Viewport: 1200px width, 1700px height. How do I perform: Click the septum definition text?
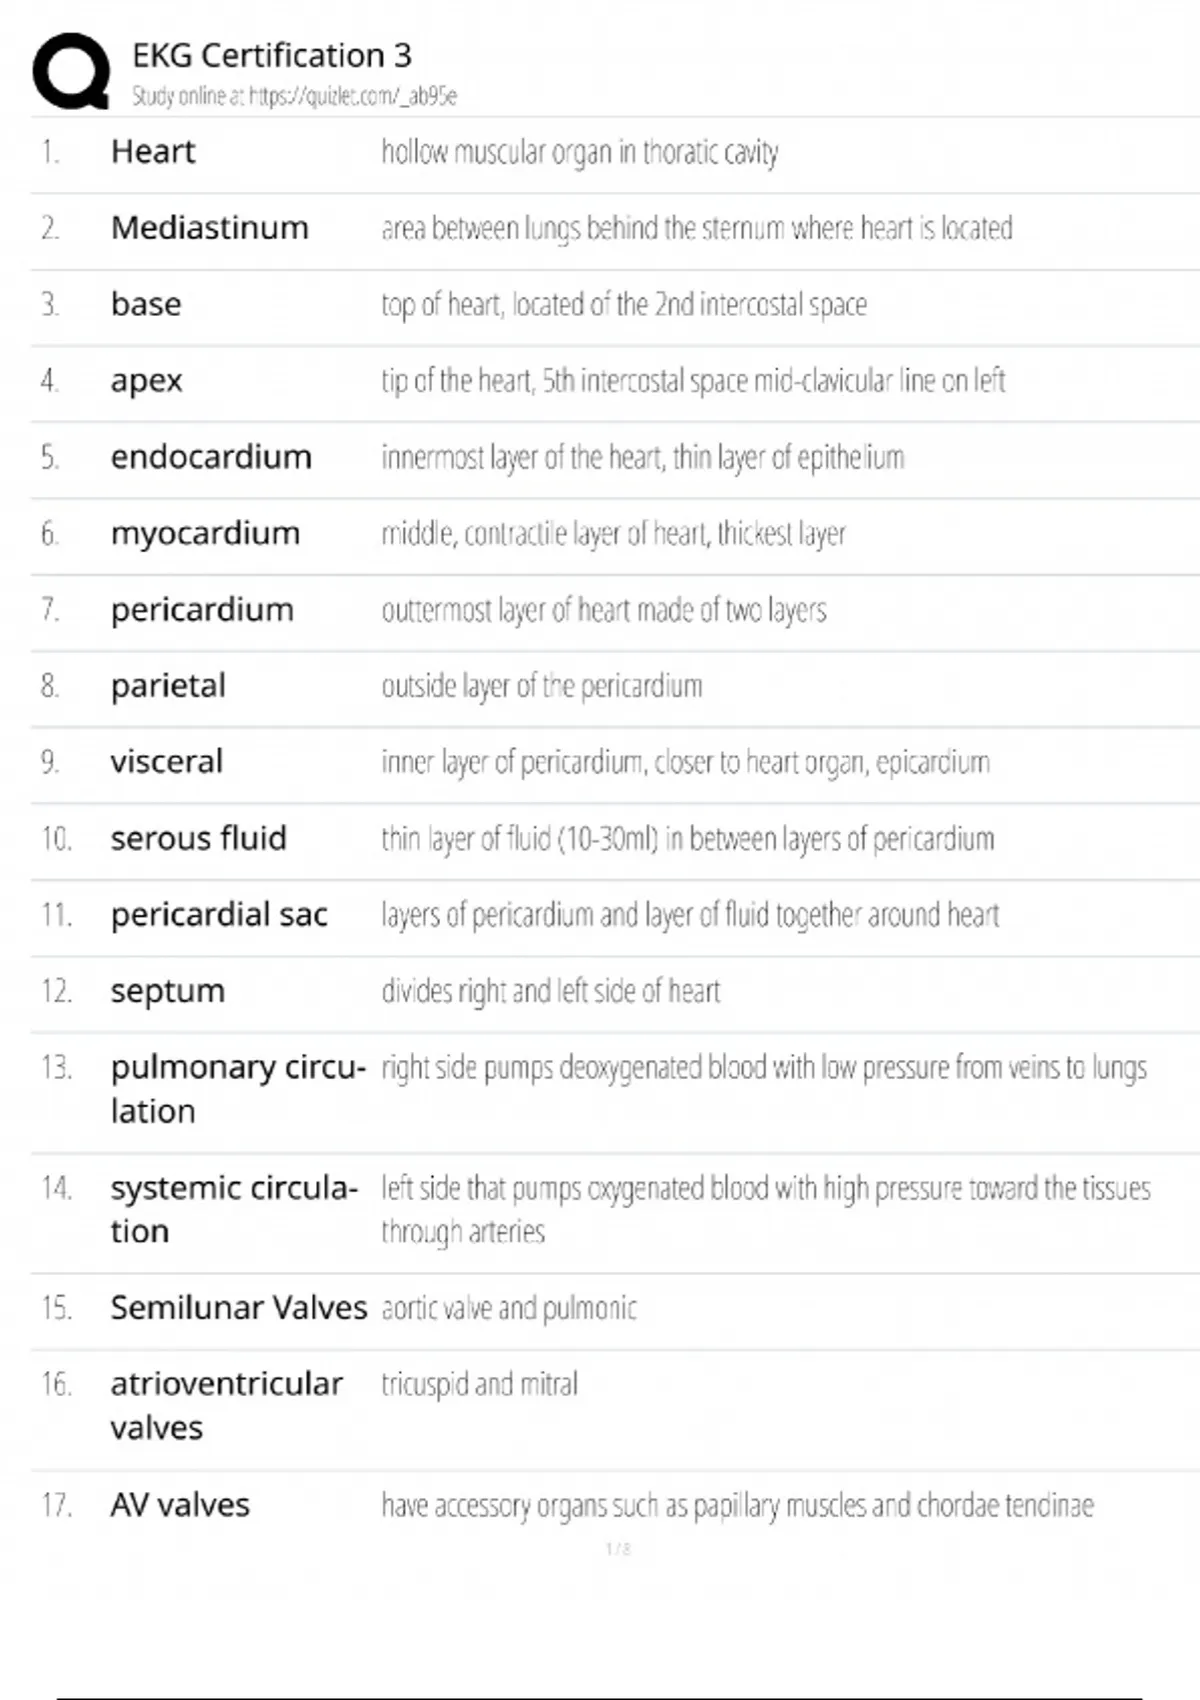coord(550,991)
